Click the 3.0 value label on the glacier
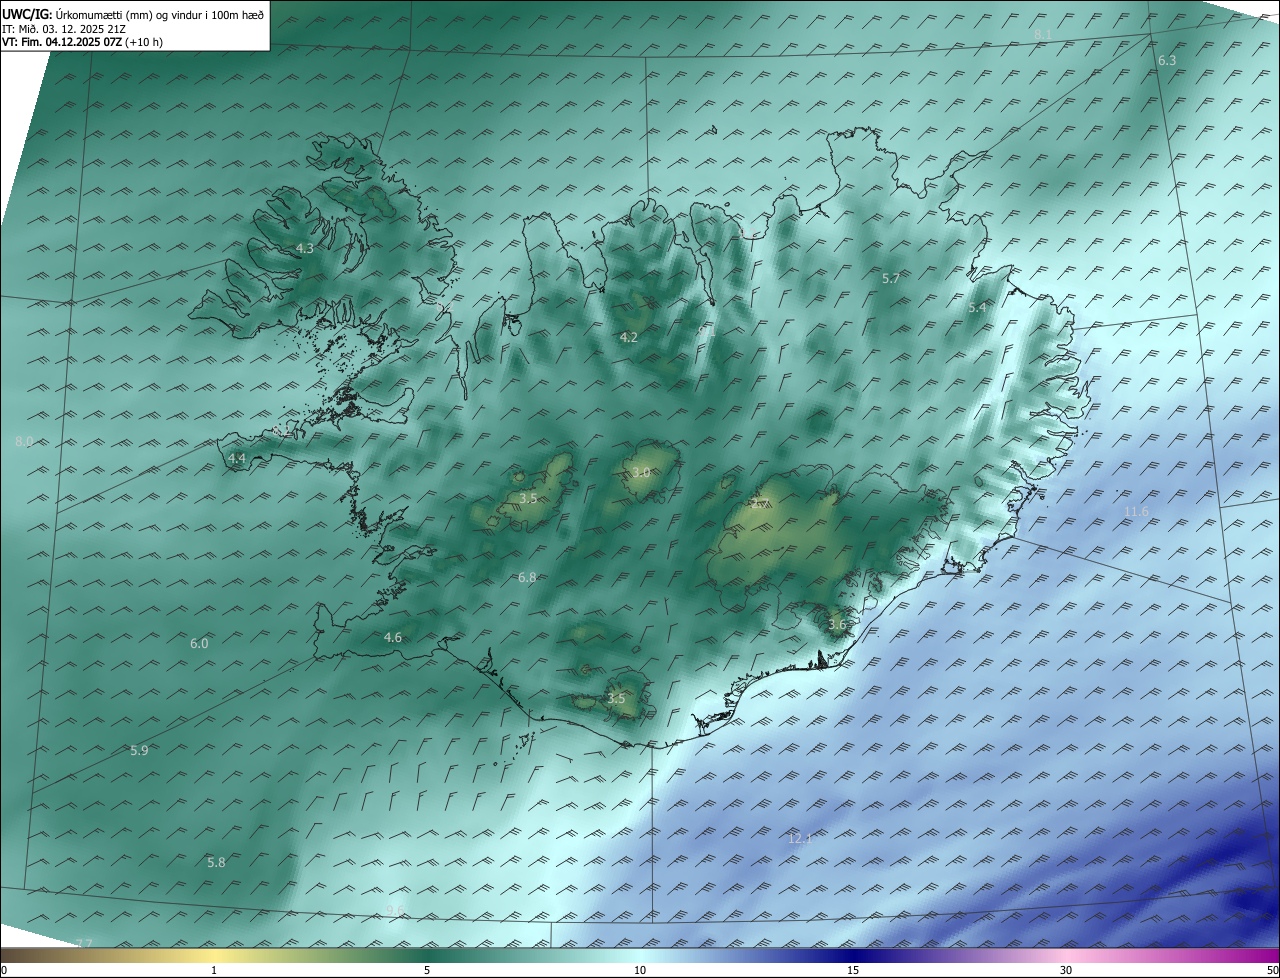The height and width of the screenshot is (978, 1280). pos(641,472)
